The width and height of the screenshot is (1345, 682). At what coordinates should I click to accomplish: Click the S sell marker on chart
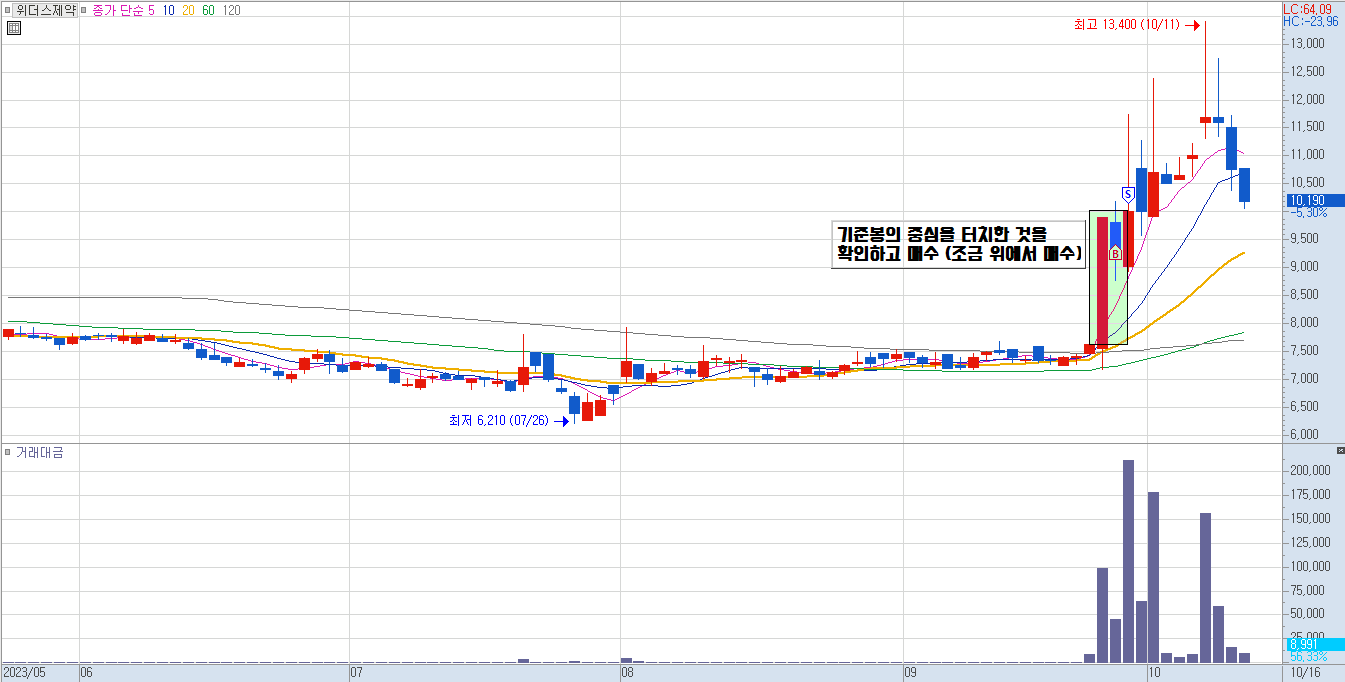tap(1127, 194)
